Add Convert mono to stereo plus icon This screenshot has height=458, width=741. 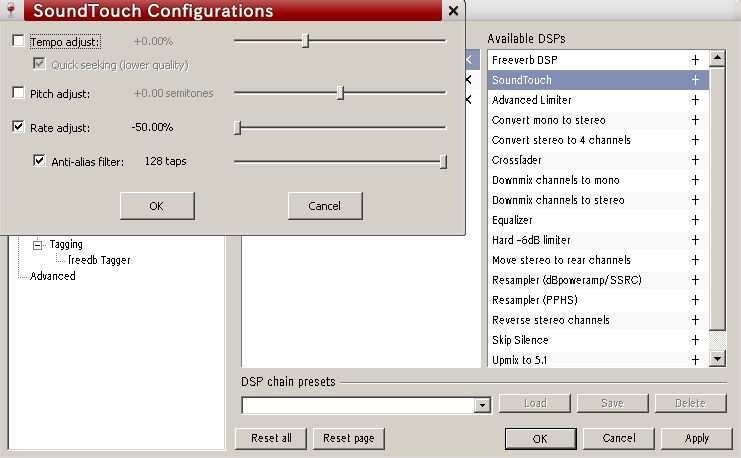[695, 120]
